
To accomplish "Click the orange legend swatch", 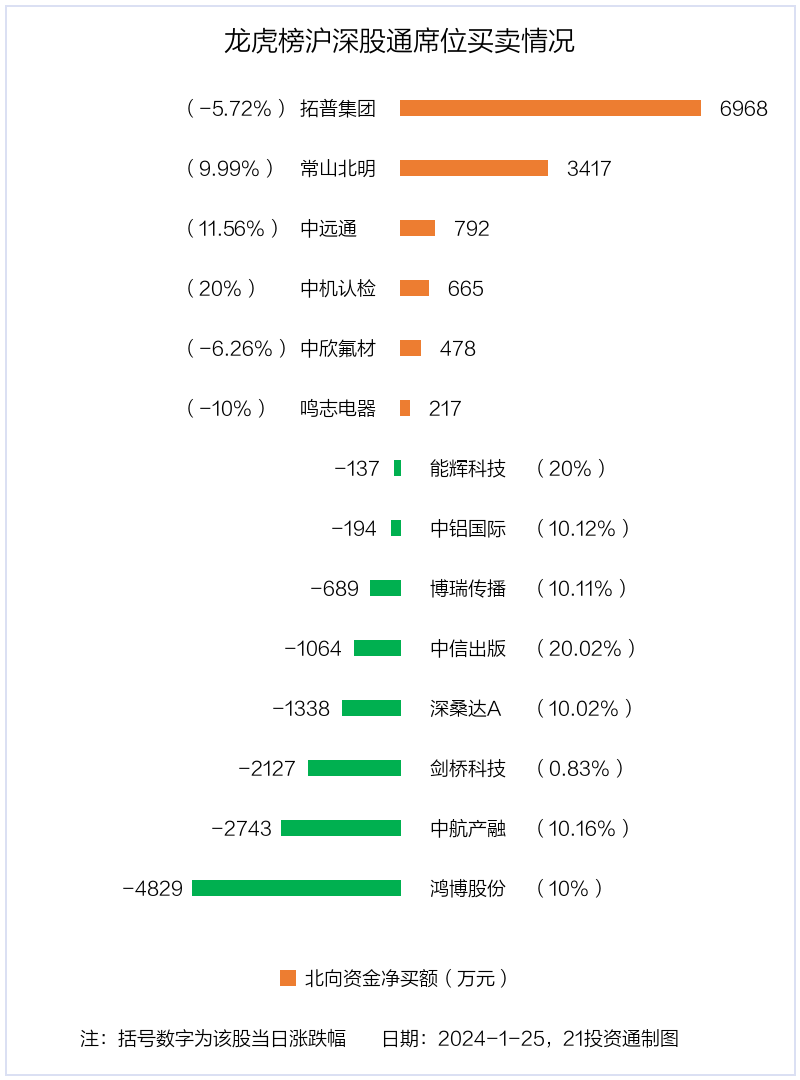I will (287, 977).
